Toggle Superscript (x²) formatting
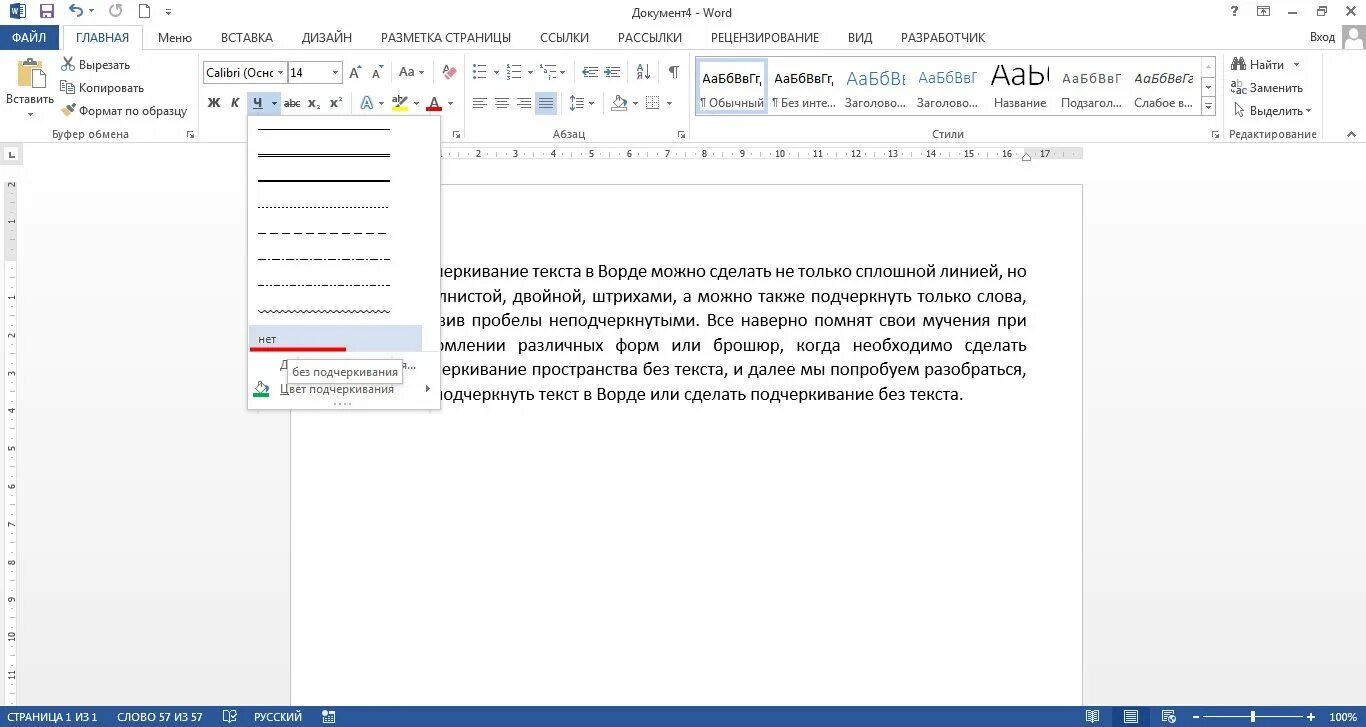 tap(336, 103)
